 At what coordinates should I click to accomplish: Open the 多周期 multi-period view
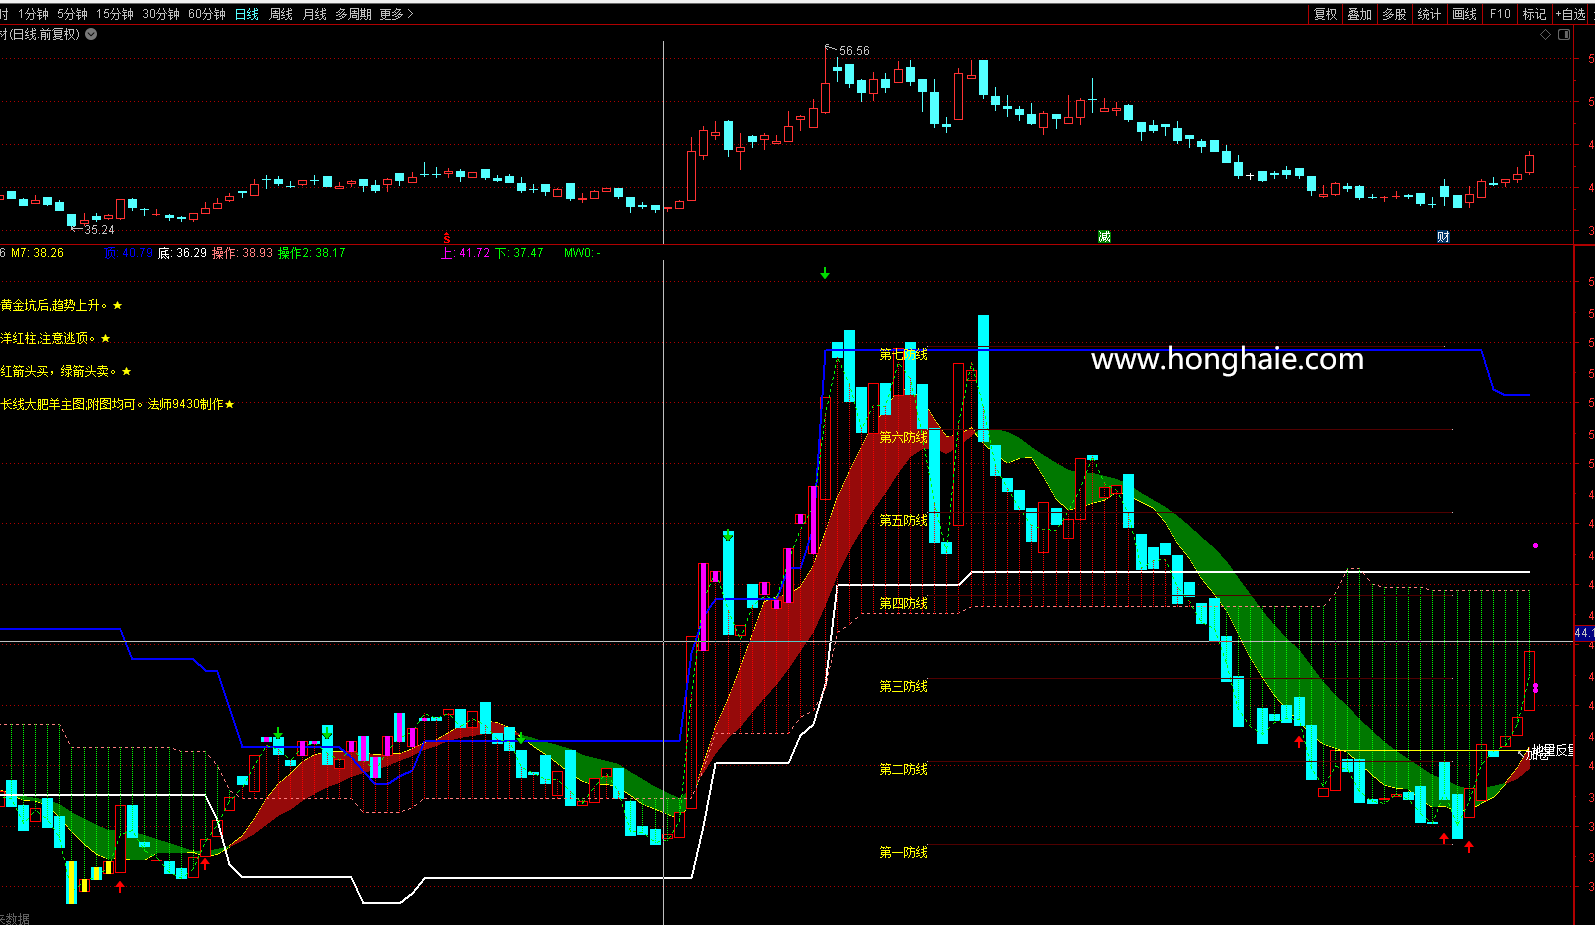pos(353,14)
